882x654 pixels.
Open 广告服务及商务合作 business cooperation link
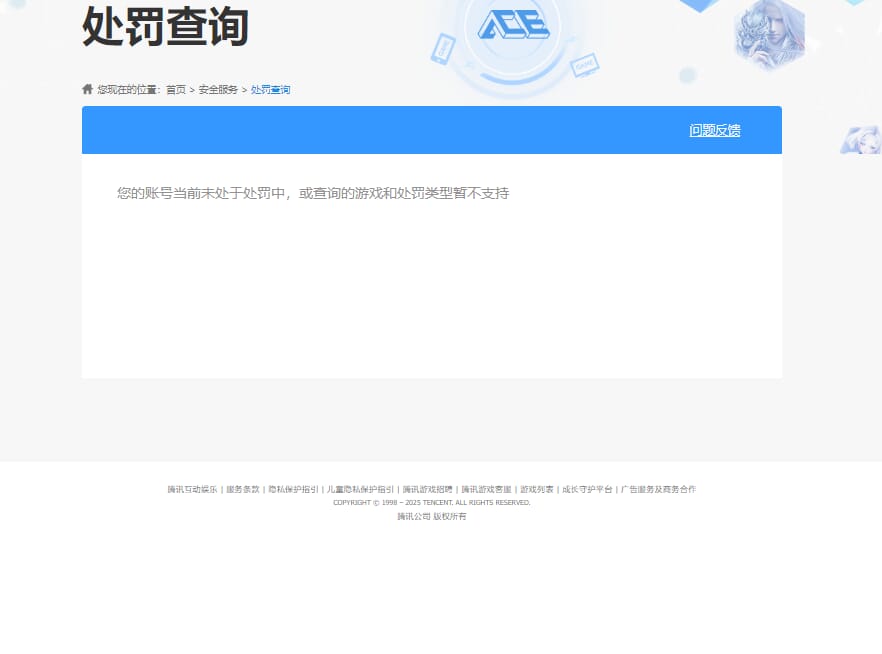tap(660, 489)
